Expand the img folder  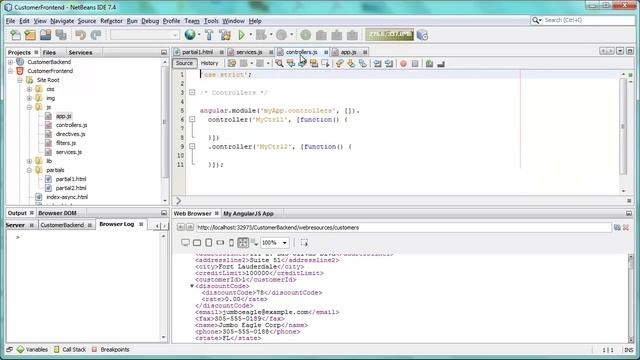pyautogui.click(x=29, y=98)
